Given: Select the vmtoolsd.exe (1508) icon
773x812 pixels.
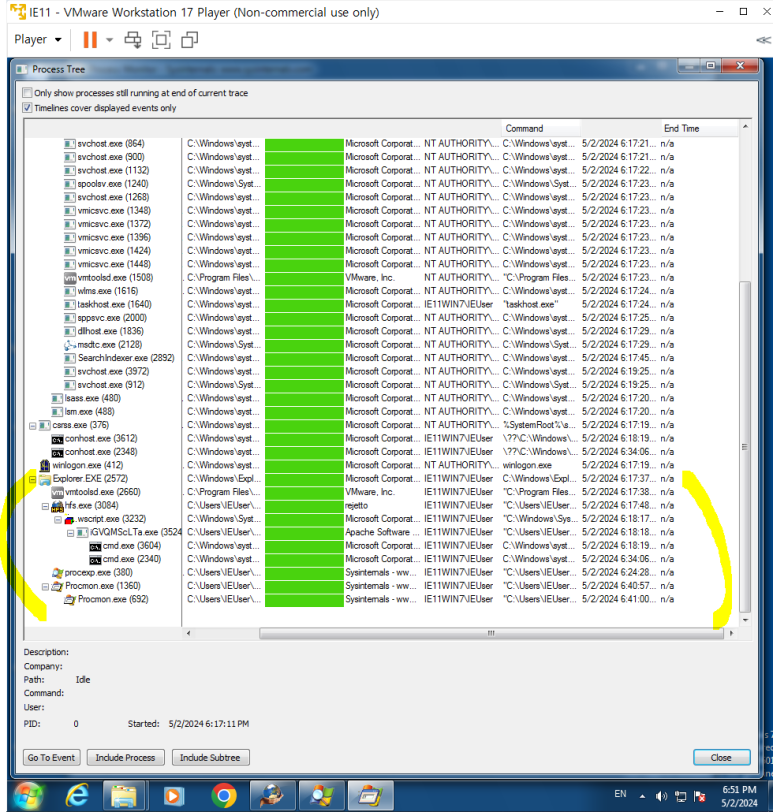Looking at the screenshot, I should 70,278.
